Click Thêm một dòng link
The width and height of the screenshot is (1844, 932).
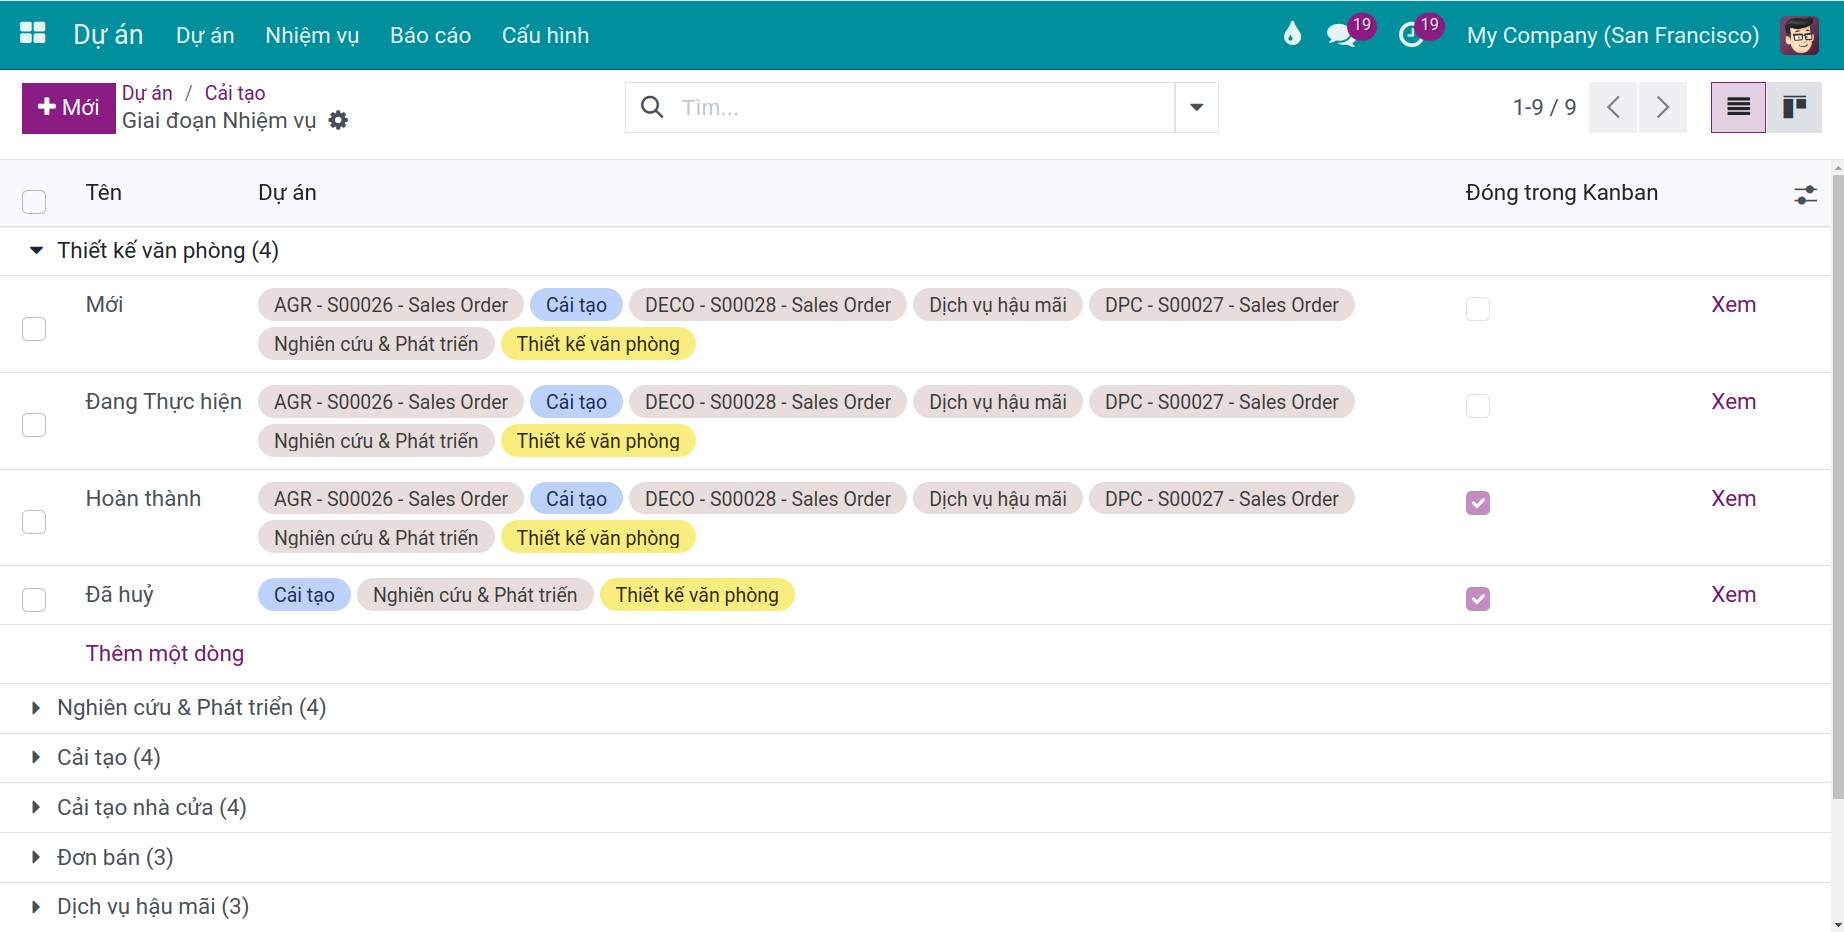coord(165,653)
